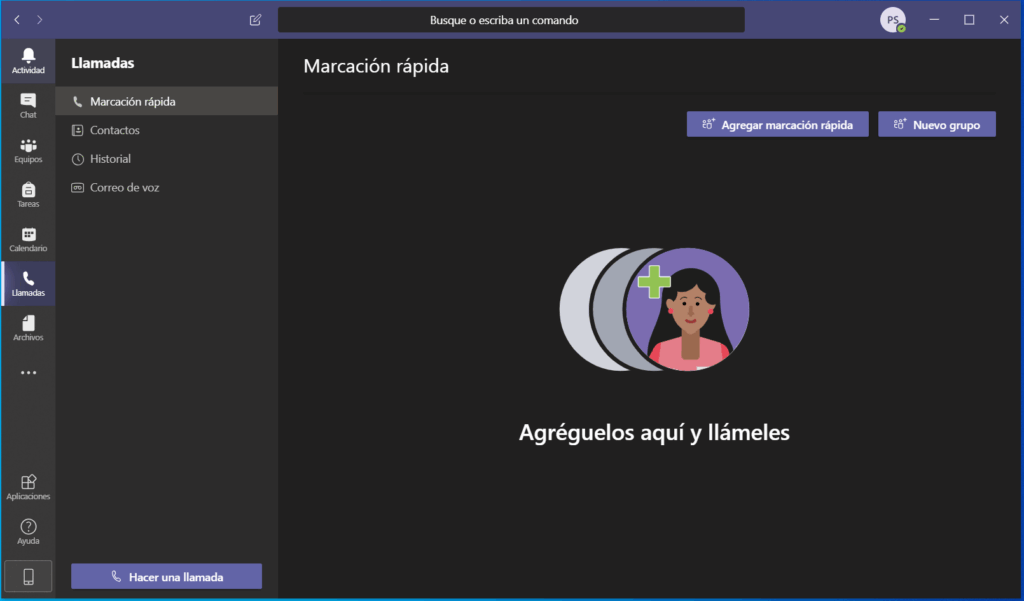This screenshot has width=1024, height=601.
Task: Click the Nuevo grupo button
Action: [x=936, y=125]
